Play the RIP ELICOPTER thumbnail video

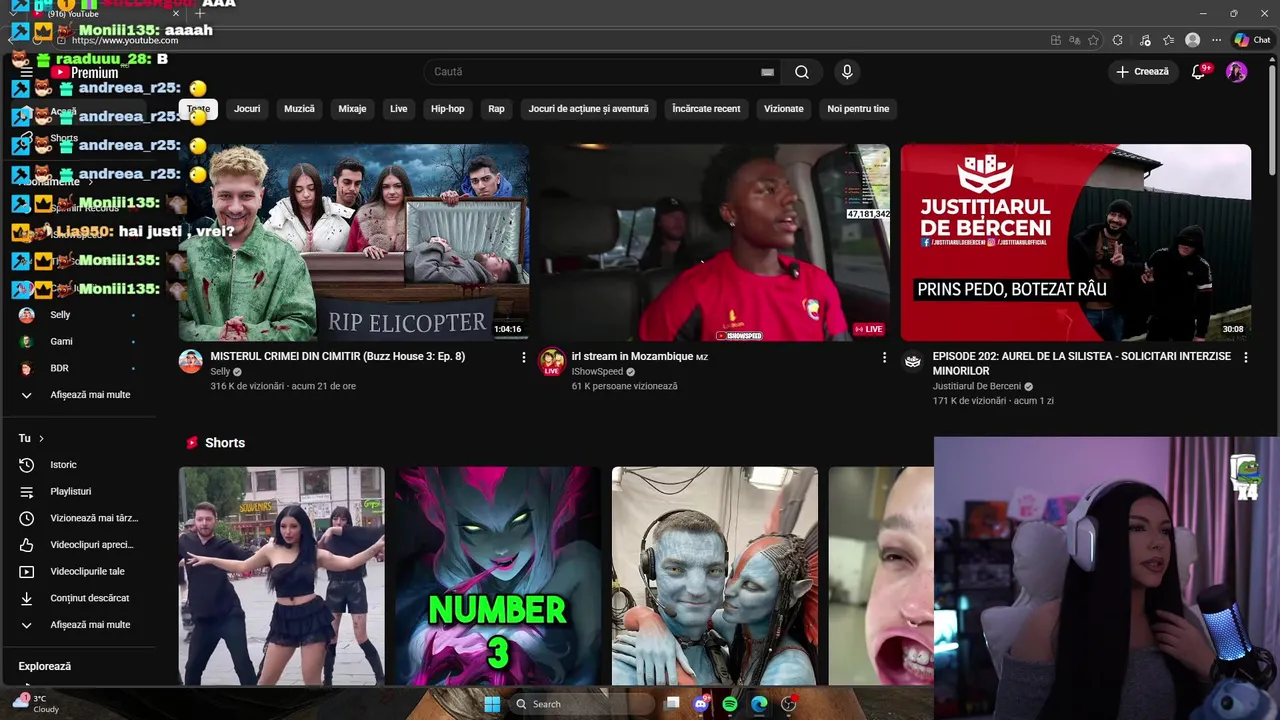354,243
